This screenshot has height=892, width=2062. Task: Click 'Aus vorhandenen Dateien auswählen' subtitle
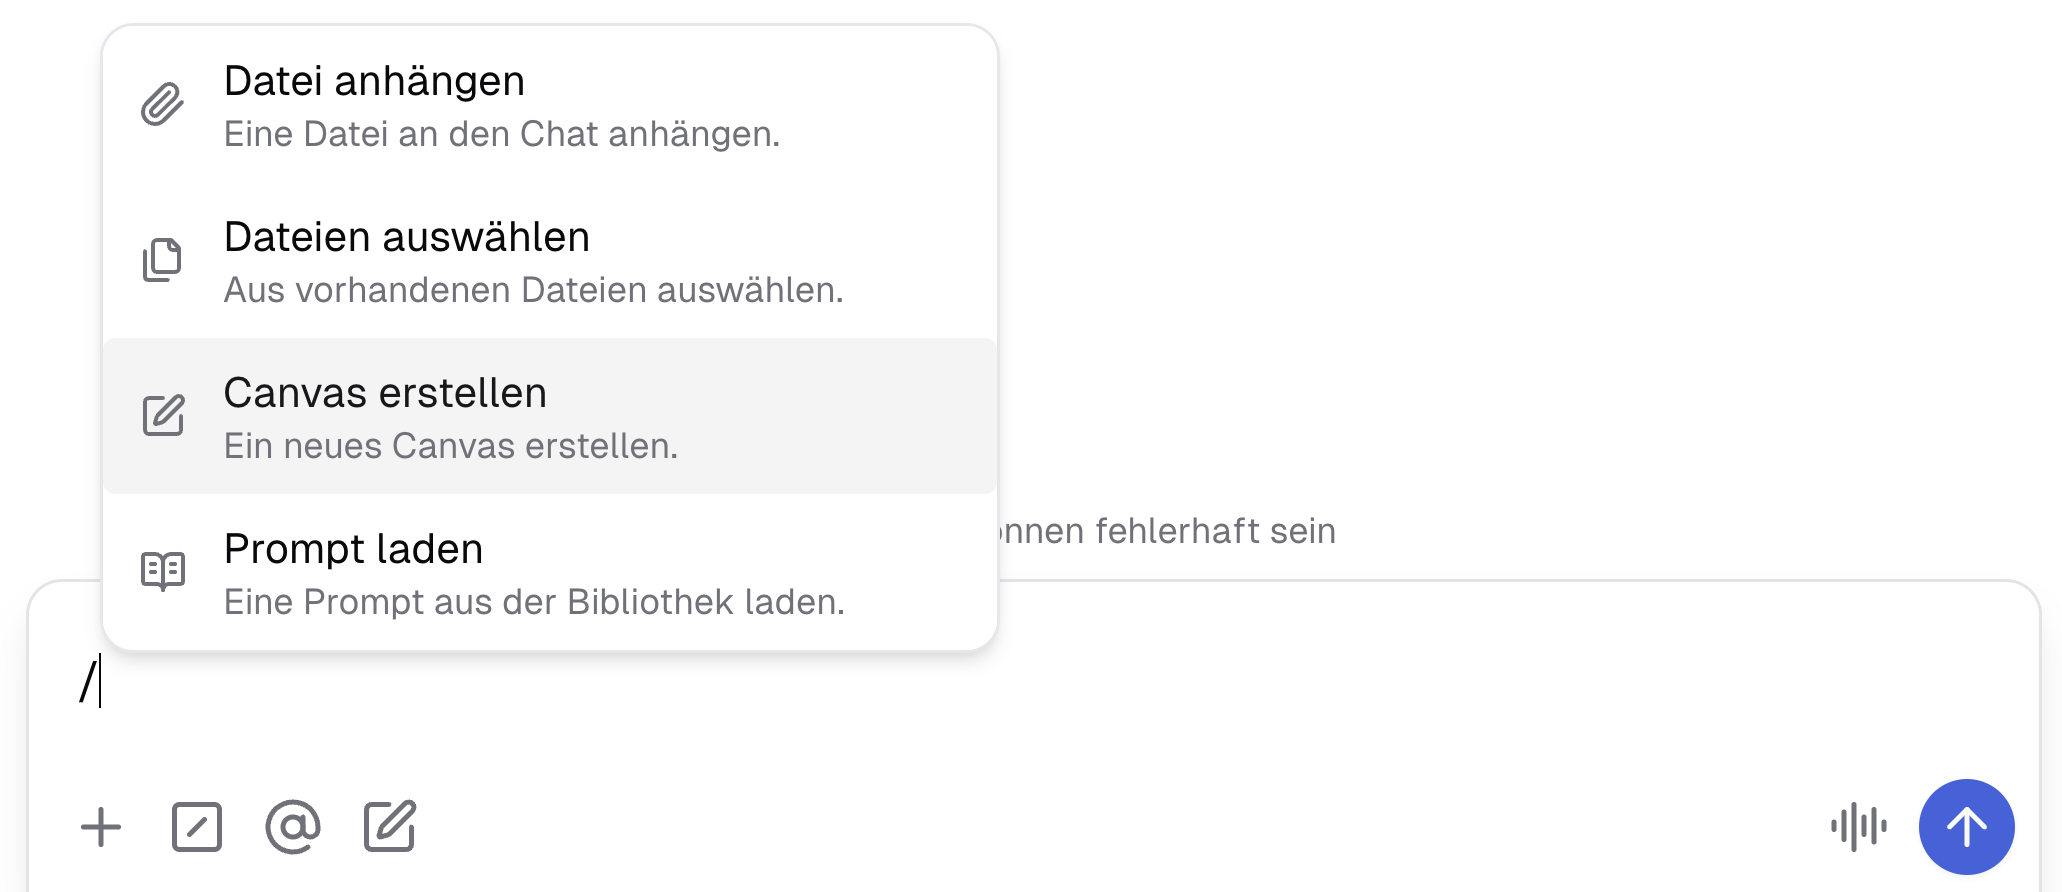(x=534, y=290)
